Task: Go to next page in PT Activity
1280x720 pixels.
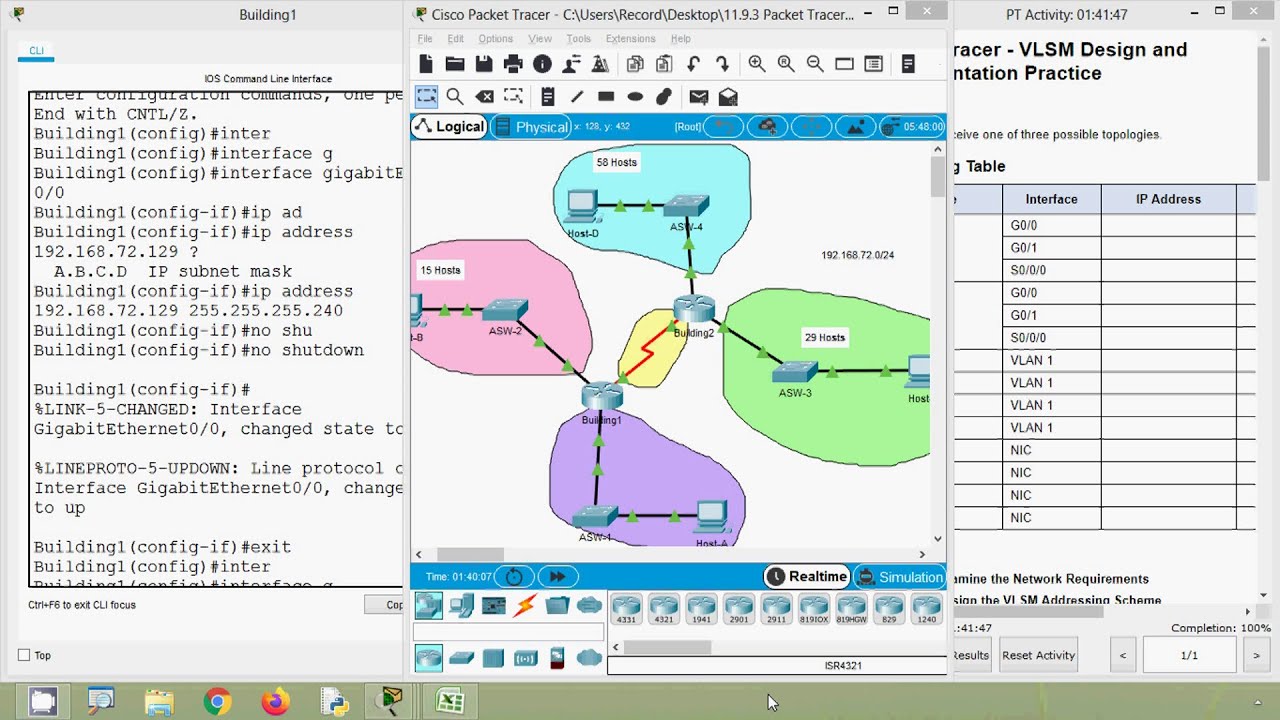Action: pyautogui.click(x=1256, y=655)
